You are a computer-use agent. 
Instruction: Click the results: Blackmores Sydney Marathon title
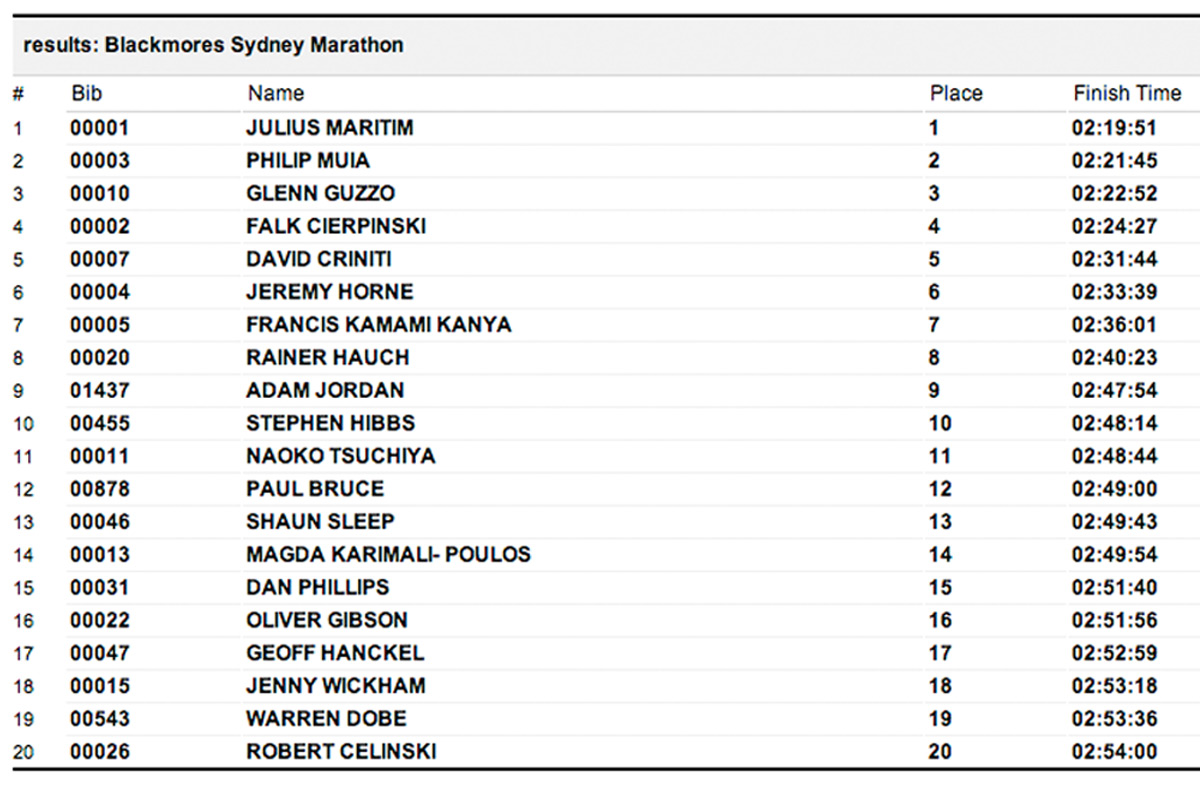point(213,46)
